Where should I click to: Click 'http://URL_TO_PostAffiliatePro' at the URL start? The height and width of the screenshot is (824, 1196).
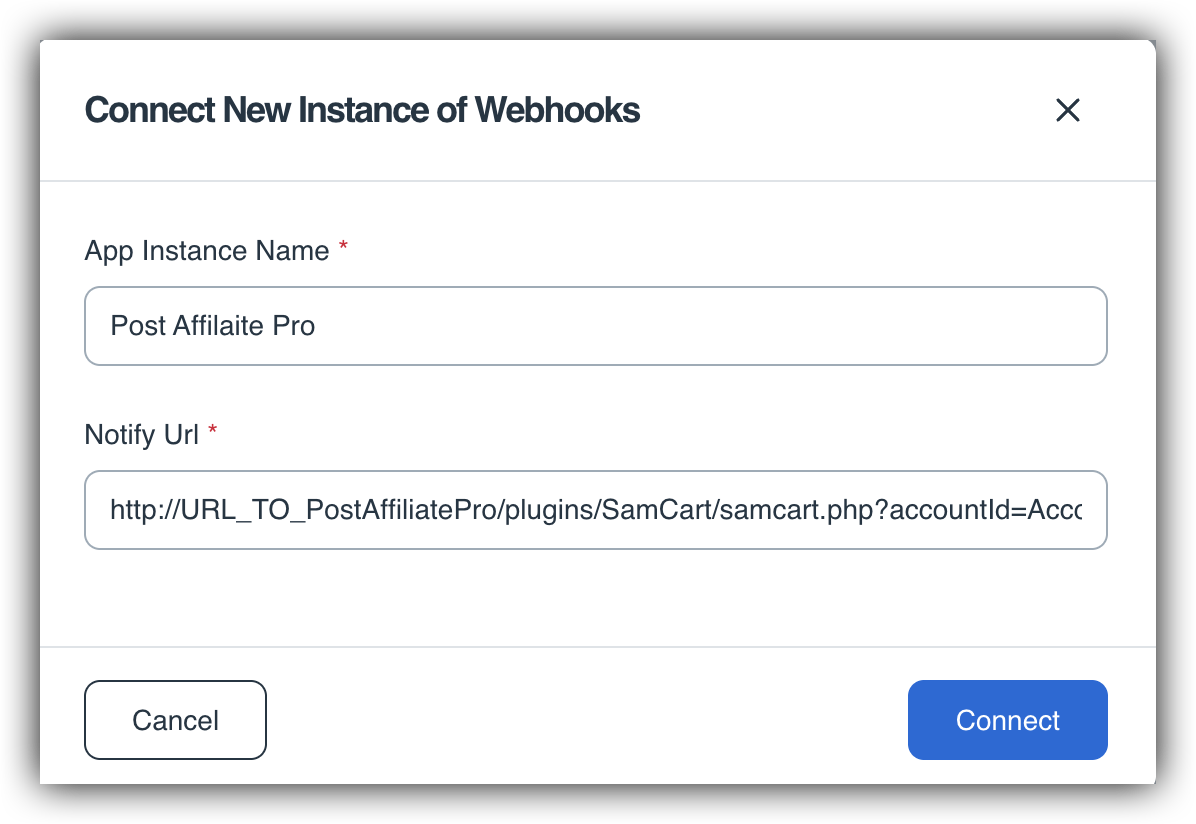click(x=300, y=511)
